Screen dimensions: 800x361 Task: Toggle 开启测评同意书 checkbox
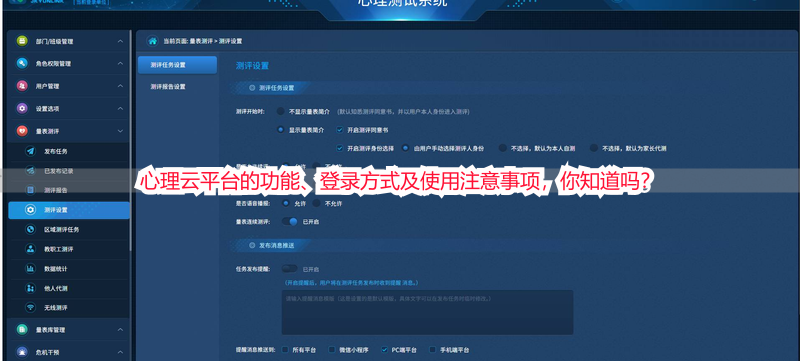click(340, 130)
